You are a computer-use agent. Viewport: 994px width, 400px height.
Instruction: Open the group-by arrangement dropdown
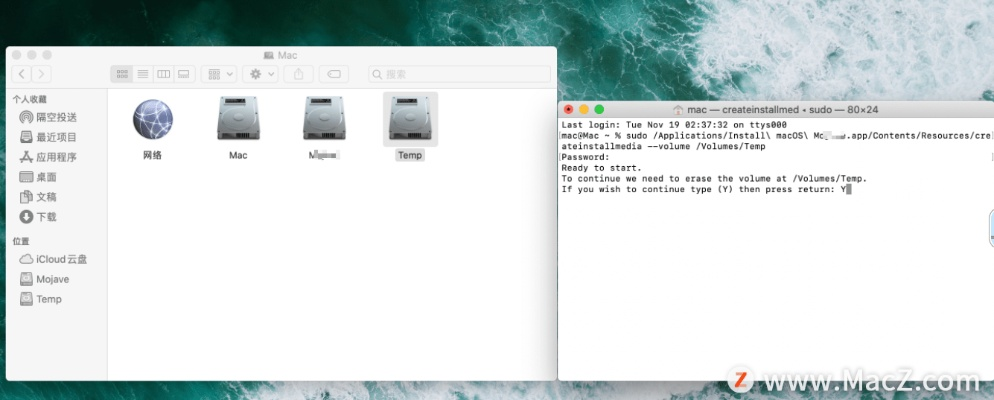pos(218,74)
